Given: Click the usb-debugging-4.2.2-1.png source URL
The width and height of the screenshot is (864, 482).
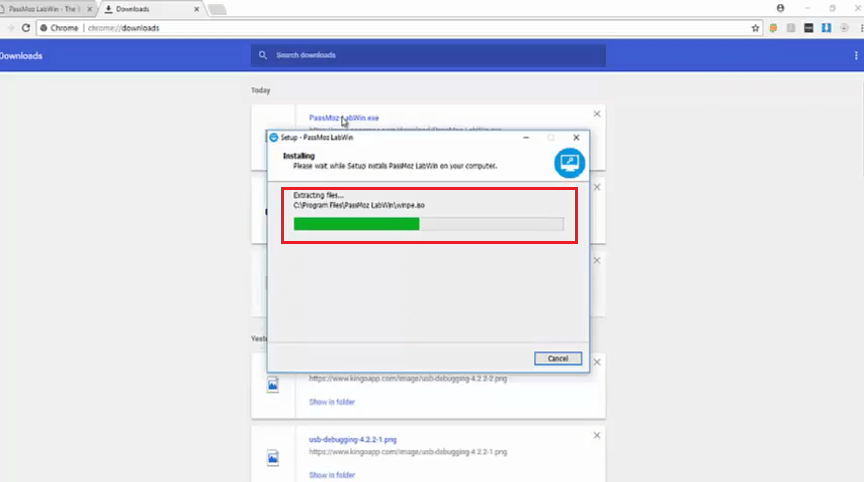Looking at the screenshot, I should point(408,452).
